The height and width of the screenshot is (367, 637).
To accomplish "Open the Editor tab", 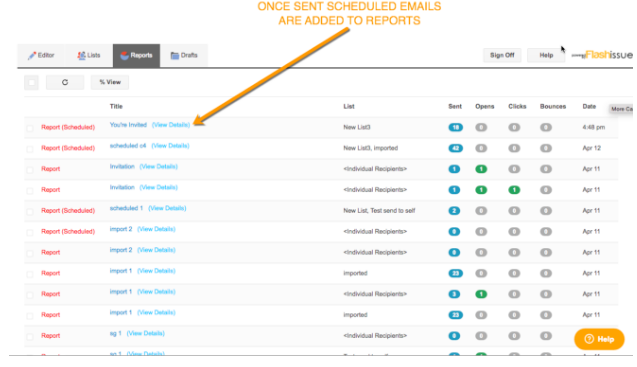I will pos(41,55).
